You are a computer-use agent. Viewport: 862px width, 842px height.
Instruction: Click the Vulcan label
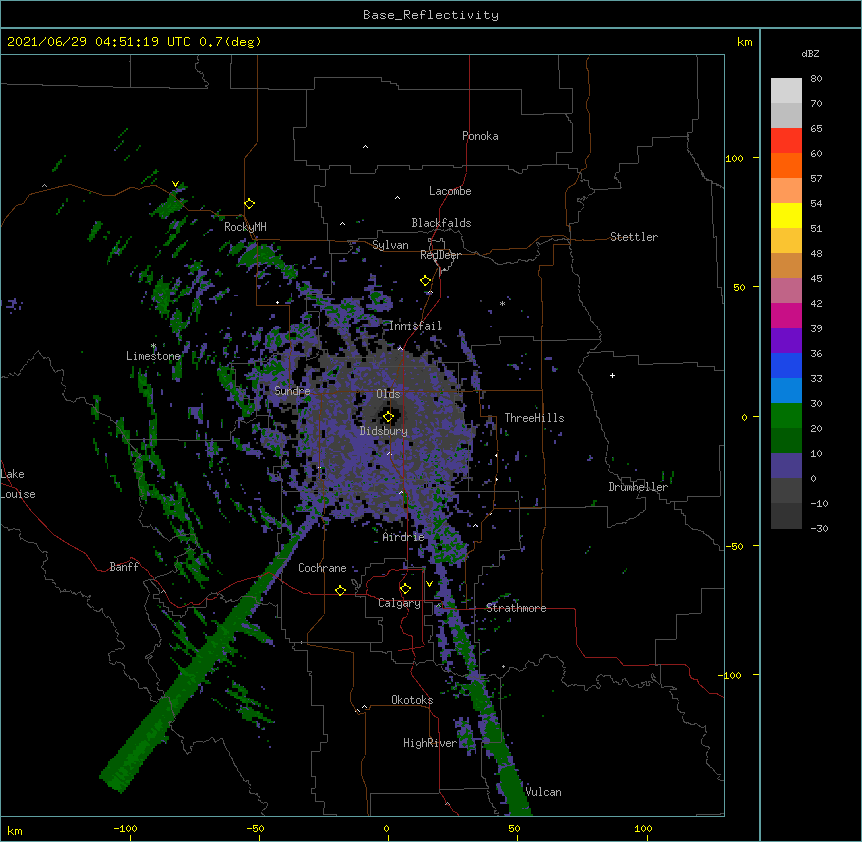tap(543, 792)
